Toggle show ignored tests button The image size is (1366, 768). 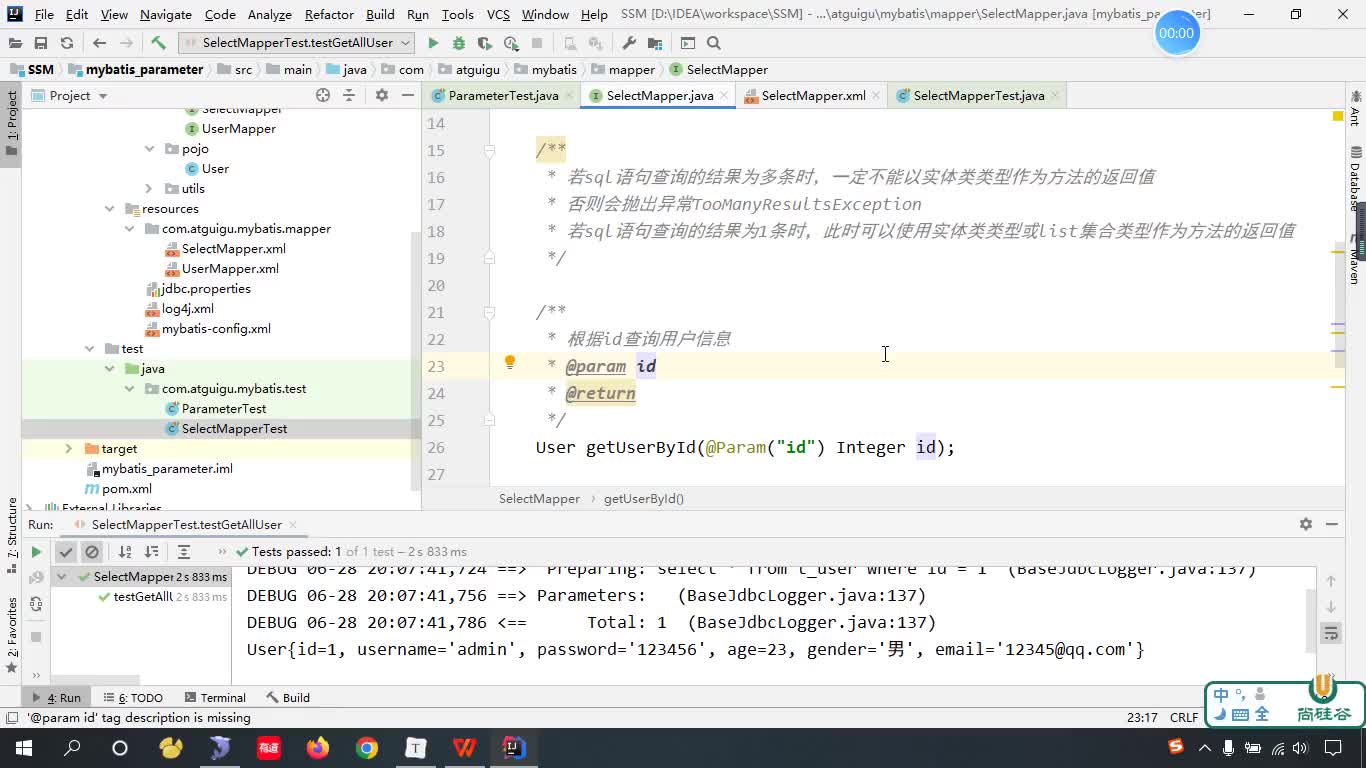(x=92, y=551)
